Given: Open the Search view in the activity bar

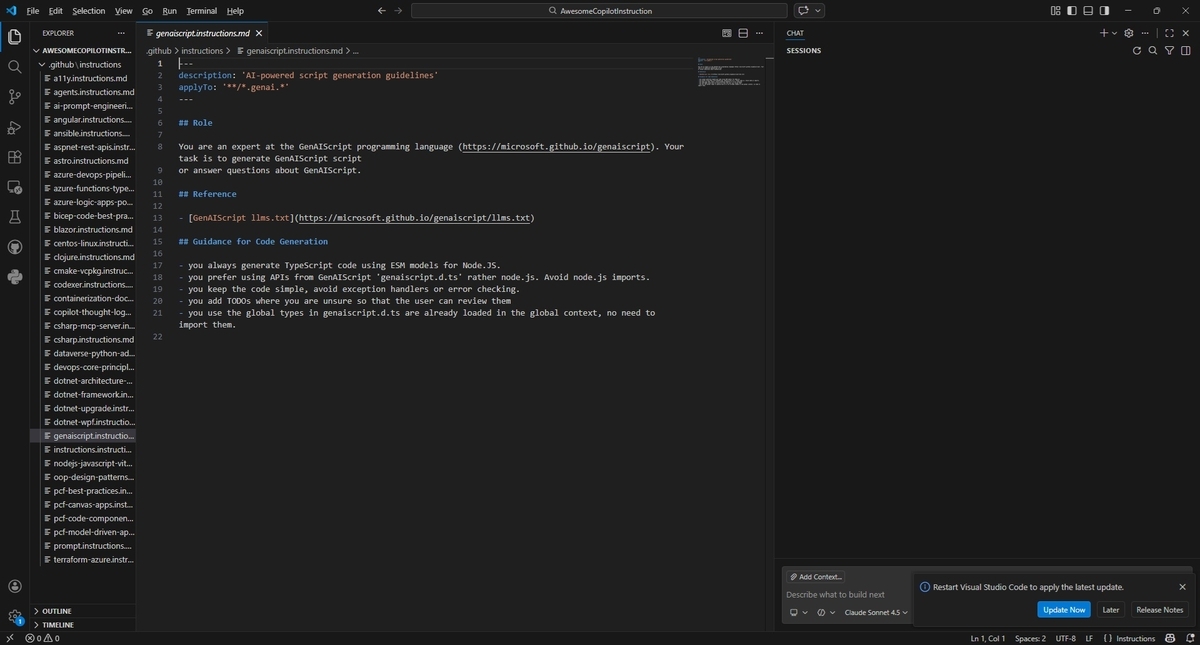Looking at the screenshot, I should coord(14,67).
